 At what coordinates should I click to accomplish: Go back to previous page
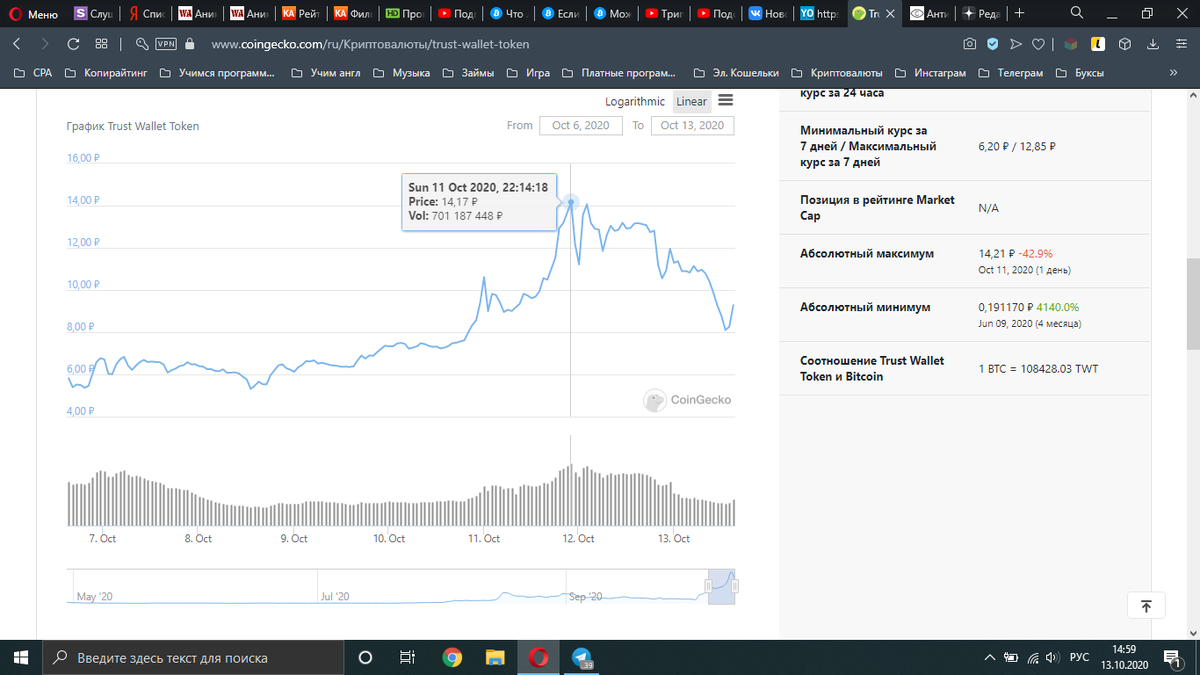pyautogui.click(x=17, y=44)
